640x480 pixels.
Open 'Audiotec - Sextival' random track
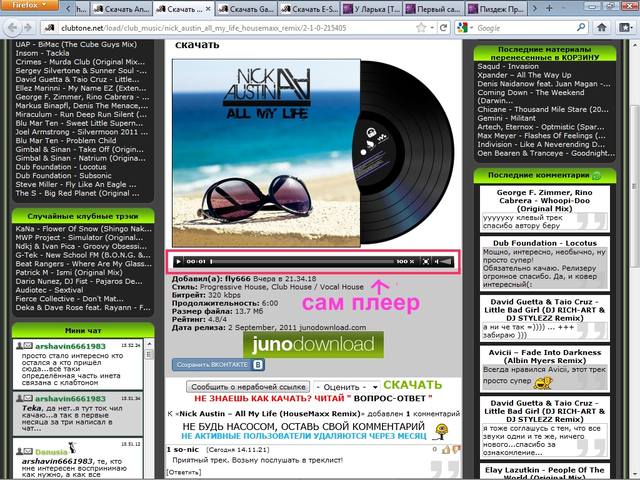coord(49,290)
